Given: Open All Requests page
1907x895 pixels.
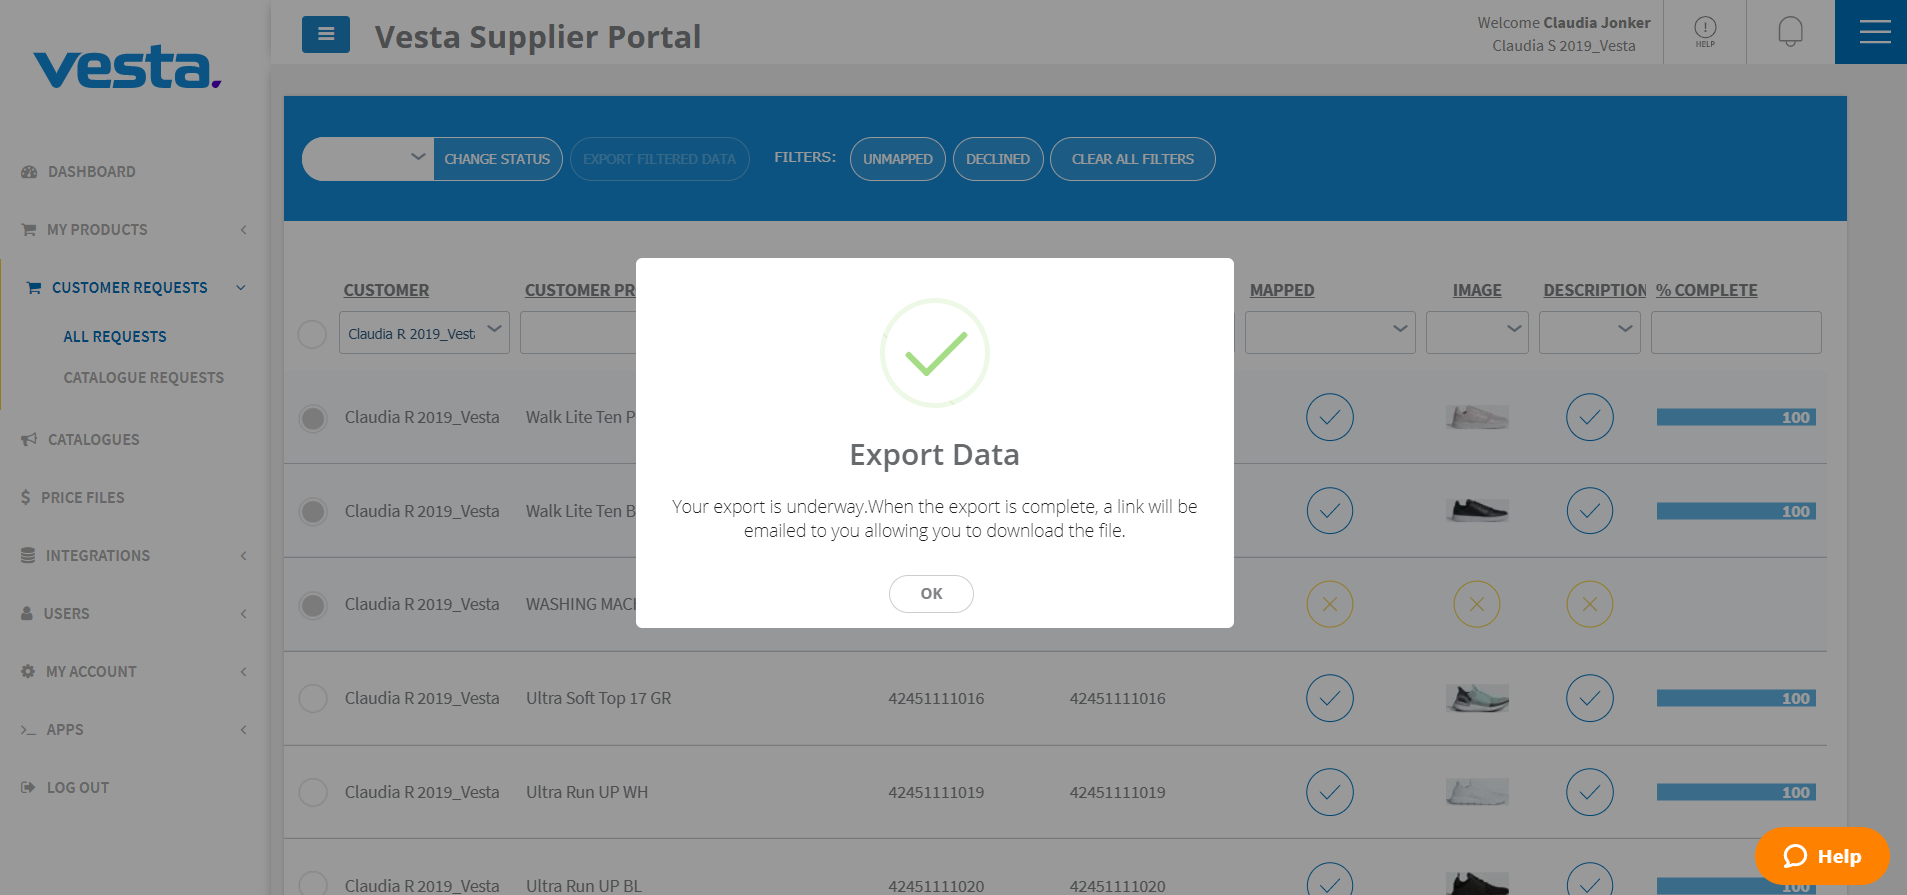Looking at the screenshot, I should click(x=115, y=337).
